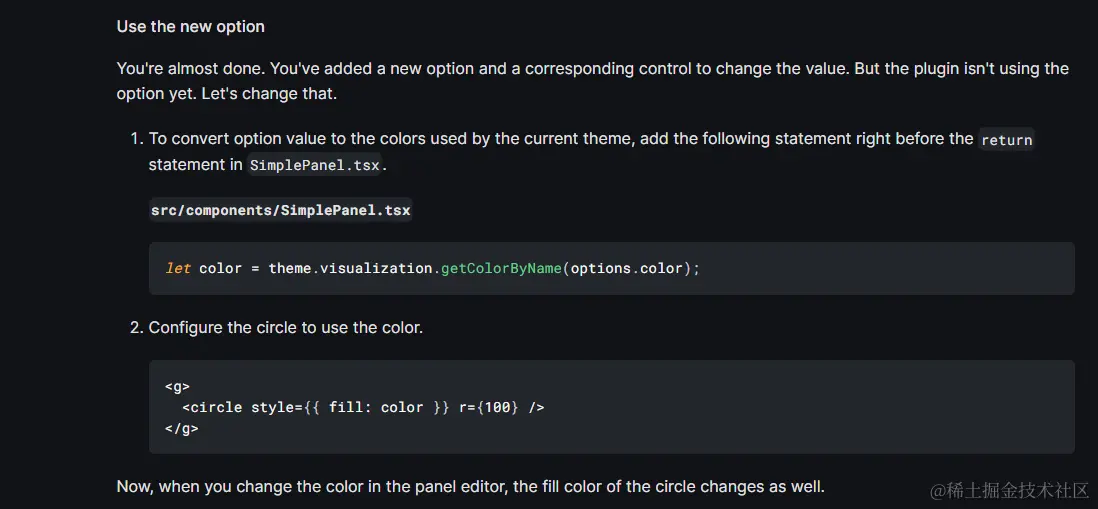
Task: Select "Configure the circle to use the color" step
Action: pos(285,327)
